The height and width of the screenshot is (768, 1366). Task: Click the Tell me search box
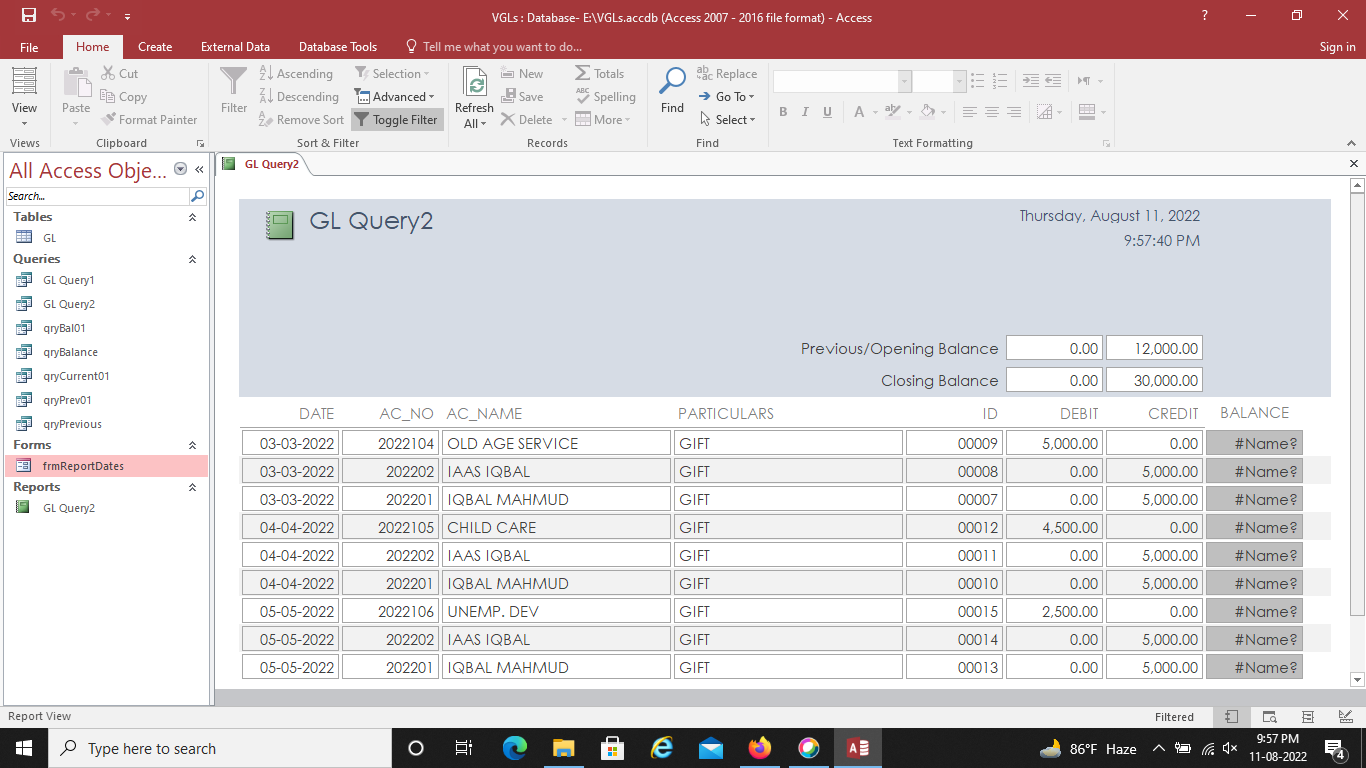pyautogui.click(x=502, y=47)
